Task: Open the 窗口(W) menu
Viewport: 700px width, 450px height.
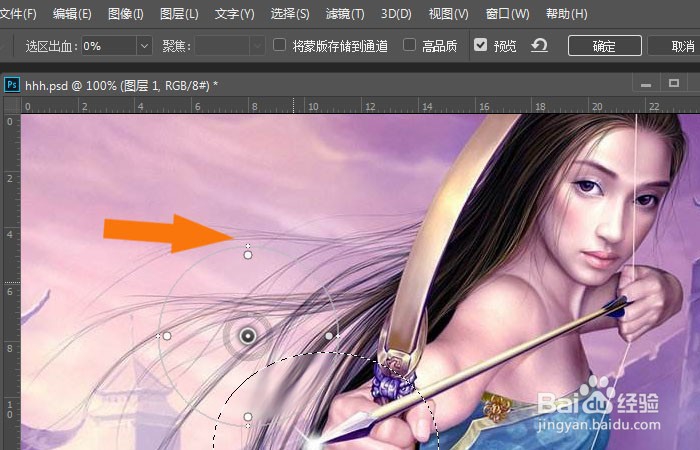Action: pos(507,14)
